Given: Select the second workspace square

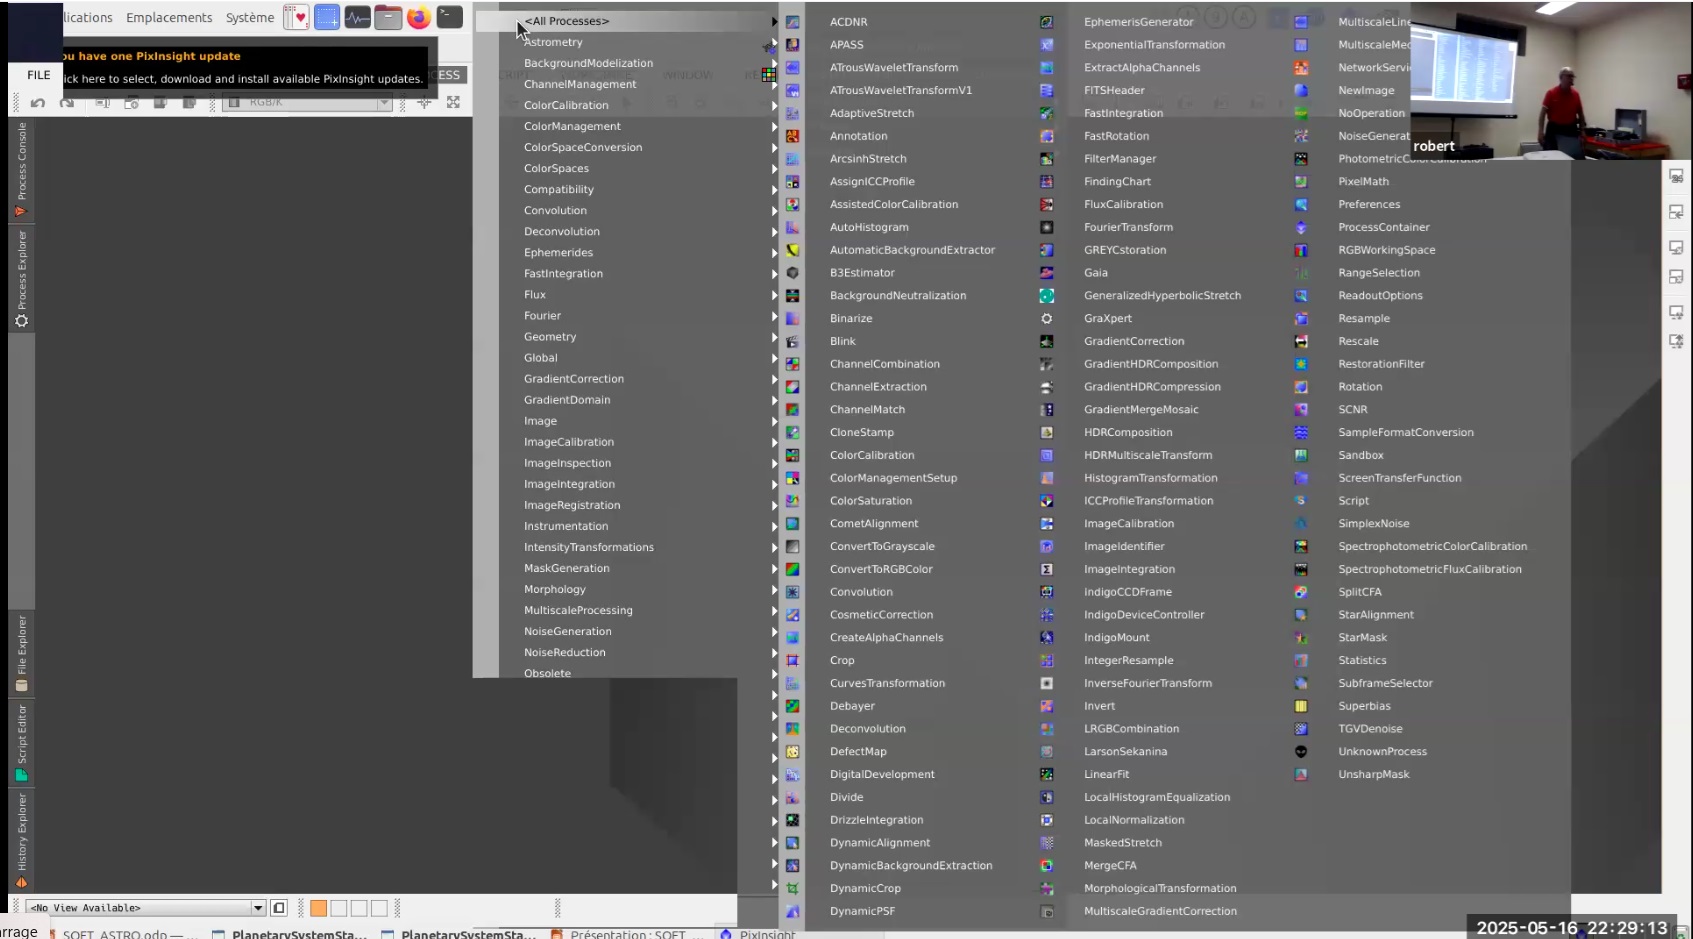Looking at the screenshot, I should tap(339, 908).
